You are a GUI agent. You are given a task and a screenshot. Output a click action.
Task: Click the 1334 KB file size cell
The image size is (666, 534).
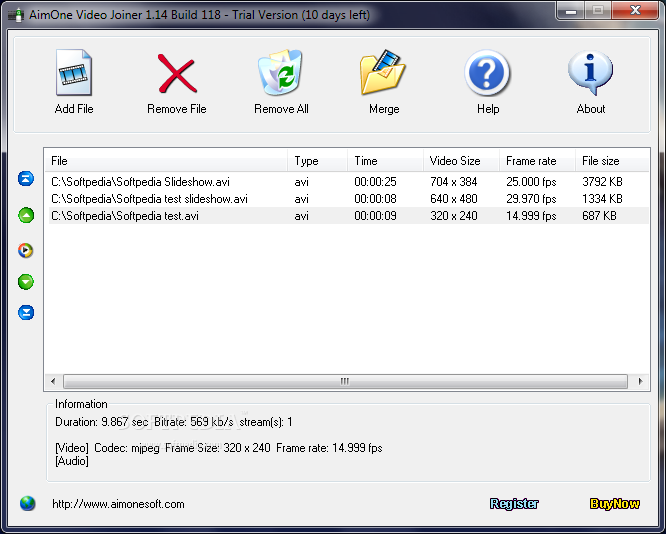tap(602, 199)
